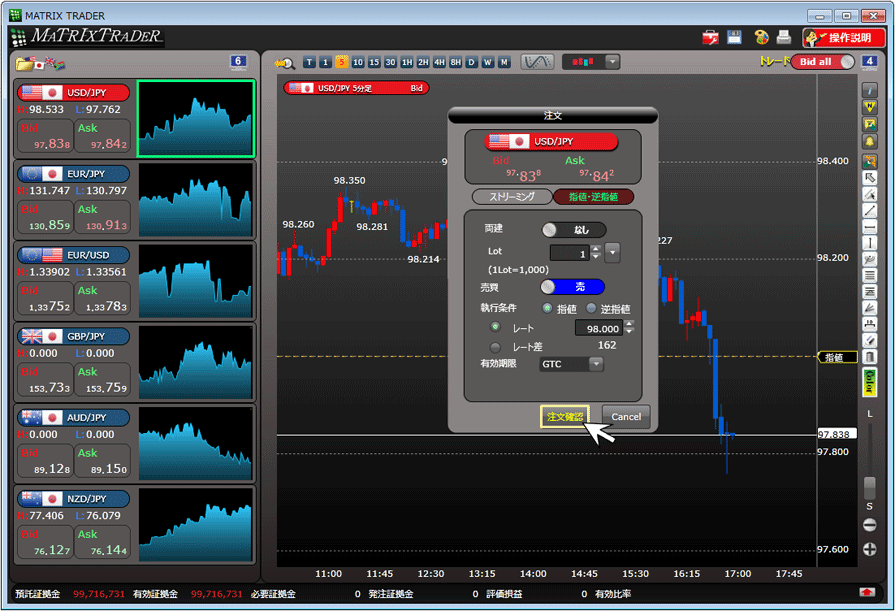Click the 指値 order line marker on chart
The width and height of the screenshot is (895, 611).
[x=837, y=357]
